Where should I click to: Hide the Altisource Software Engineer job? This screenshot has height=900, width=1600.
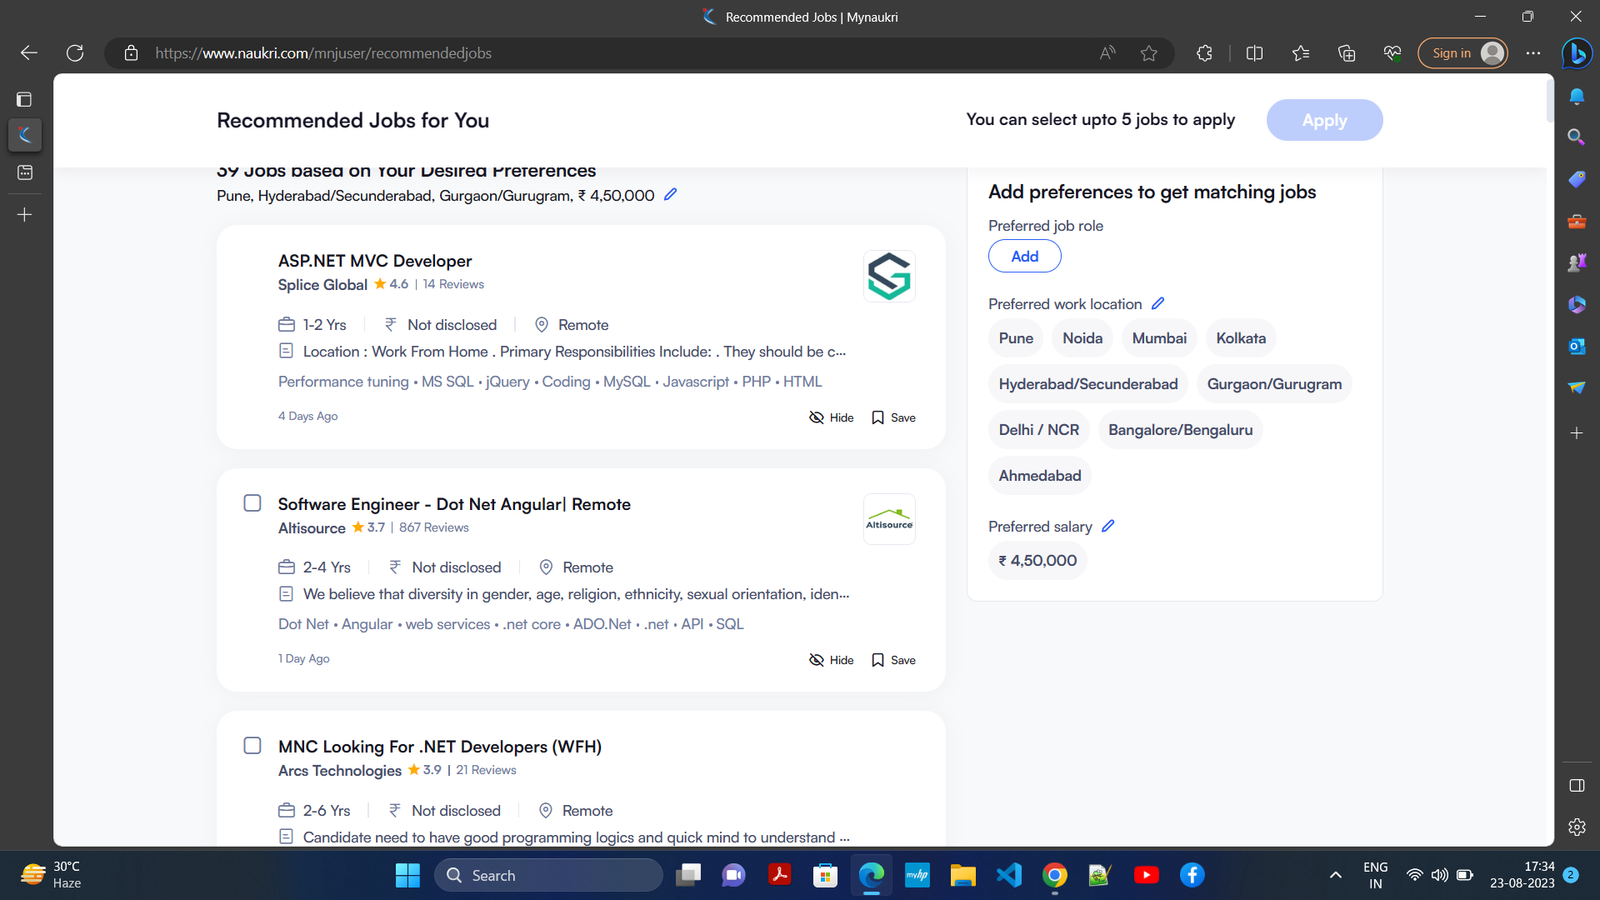tap(831, 660)
